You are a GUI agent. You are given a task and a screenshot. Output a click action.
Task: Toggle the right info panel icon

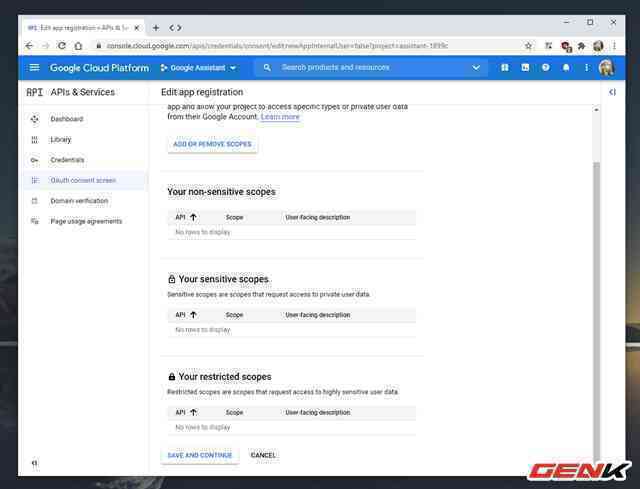tap(612, 92)
